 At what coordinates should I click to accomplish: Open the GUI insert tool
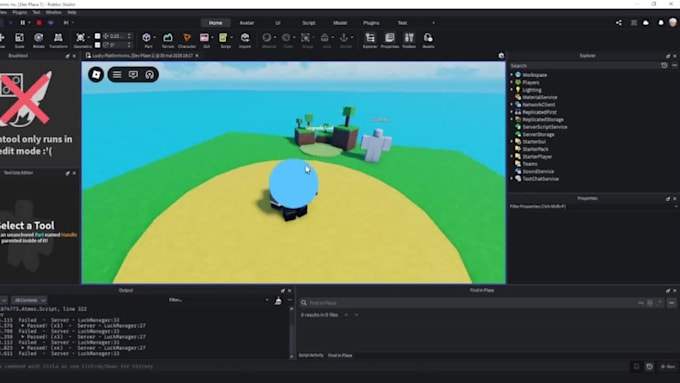pyautogui.click(x=205, y=40)
